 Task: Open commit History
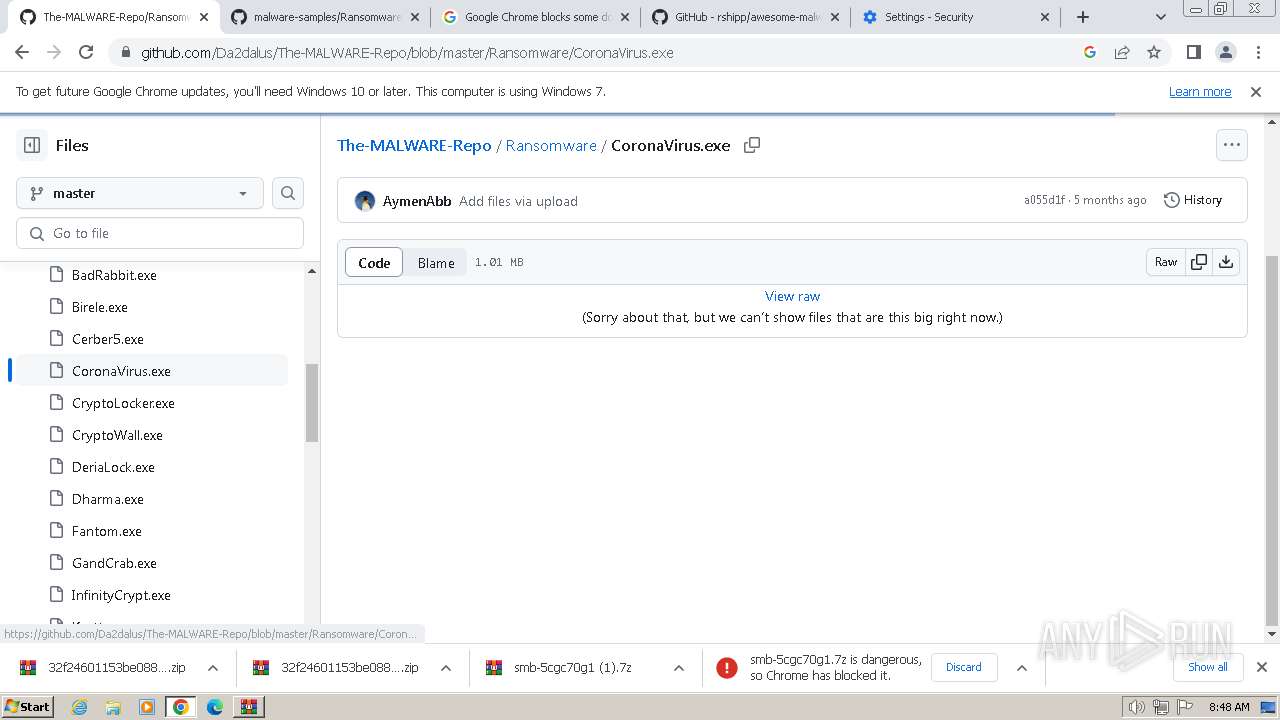click(x=1193, y=200)
